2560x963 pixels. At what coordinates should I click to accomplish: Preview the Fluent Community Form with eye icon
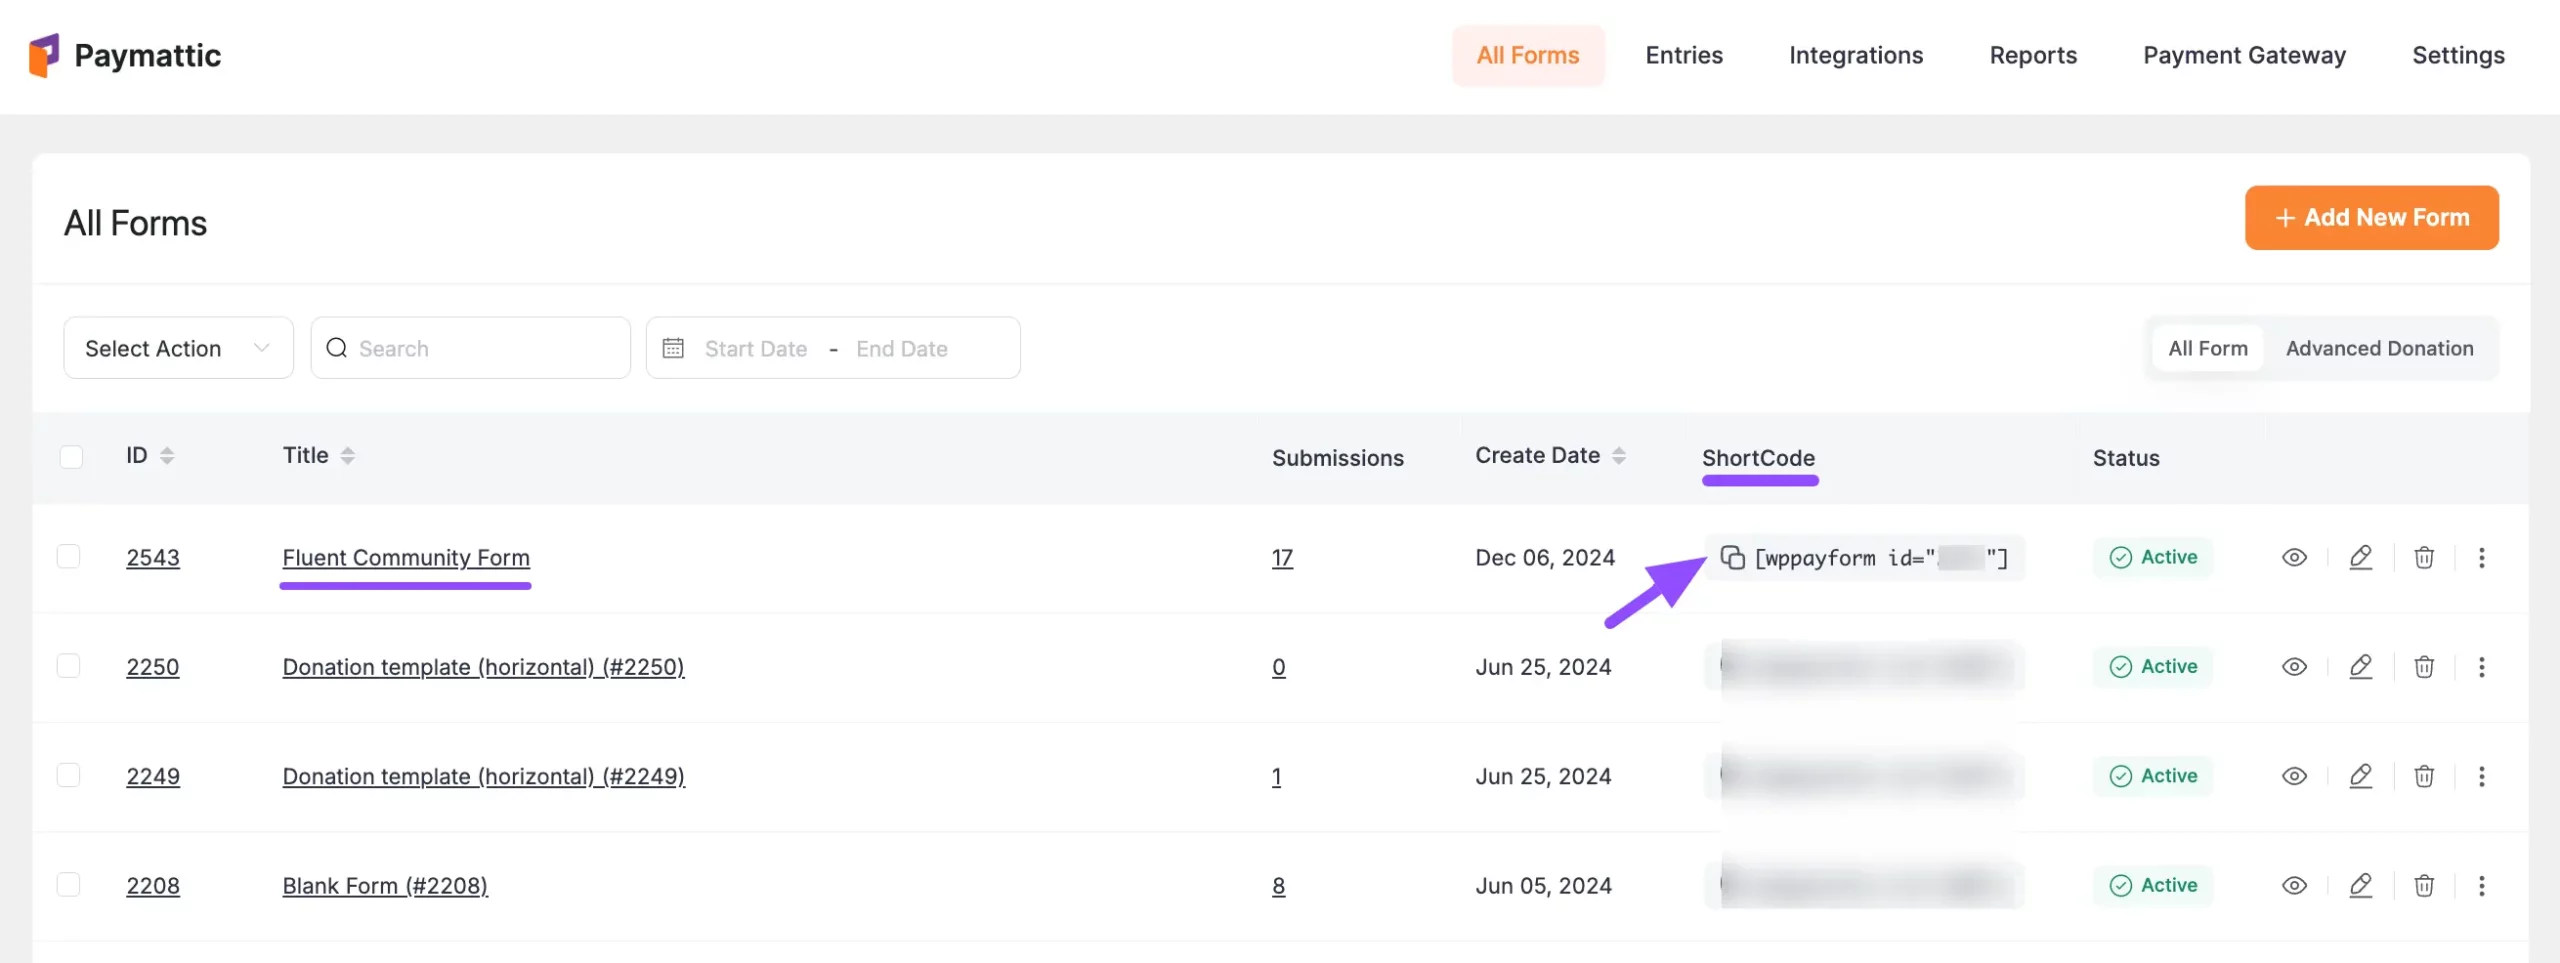pyautogui.click(x=2294, y=558)
